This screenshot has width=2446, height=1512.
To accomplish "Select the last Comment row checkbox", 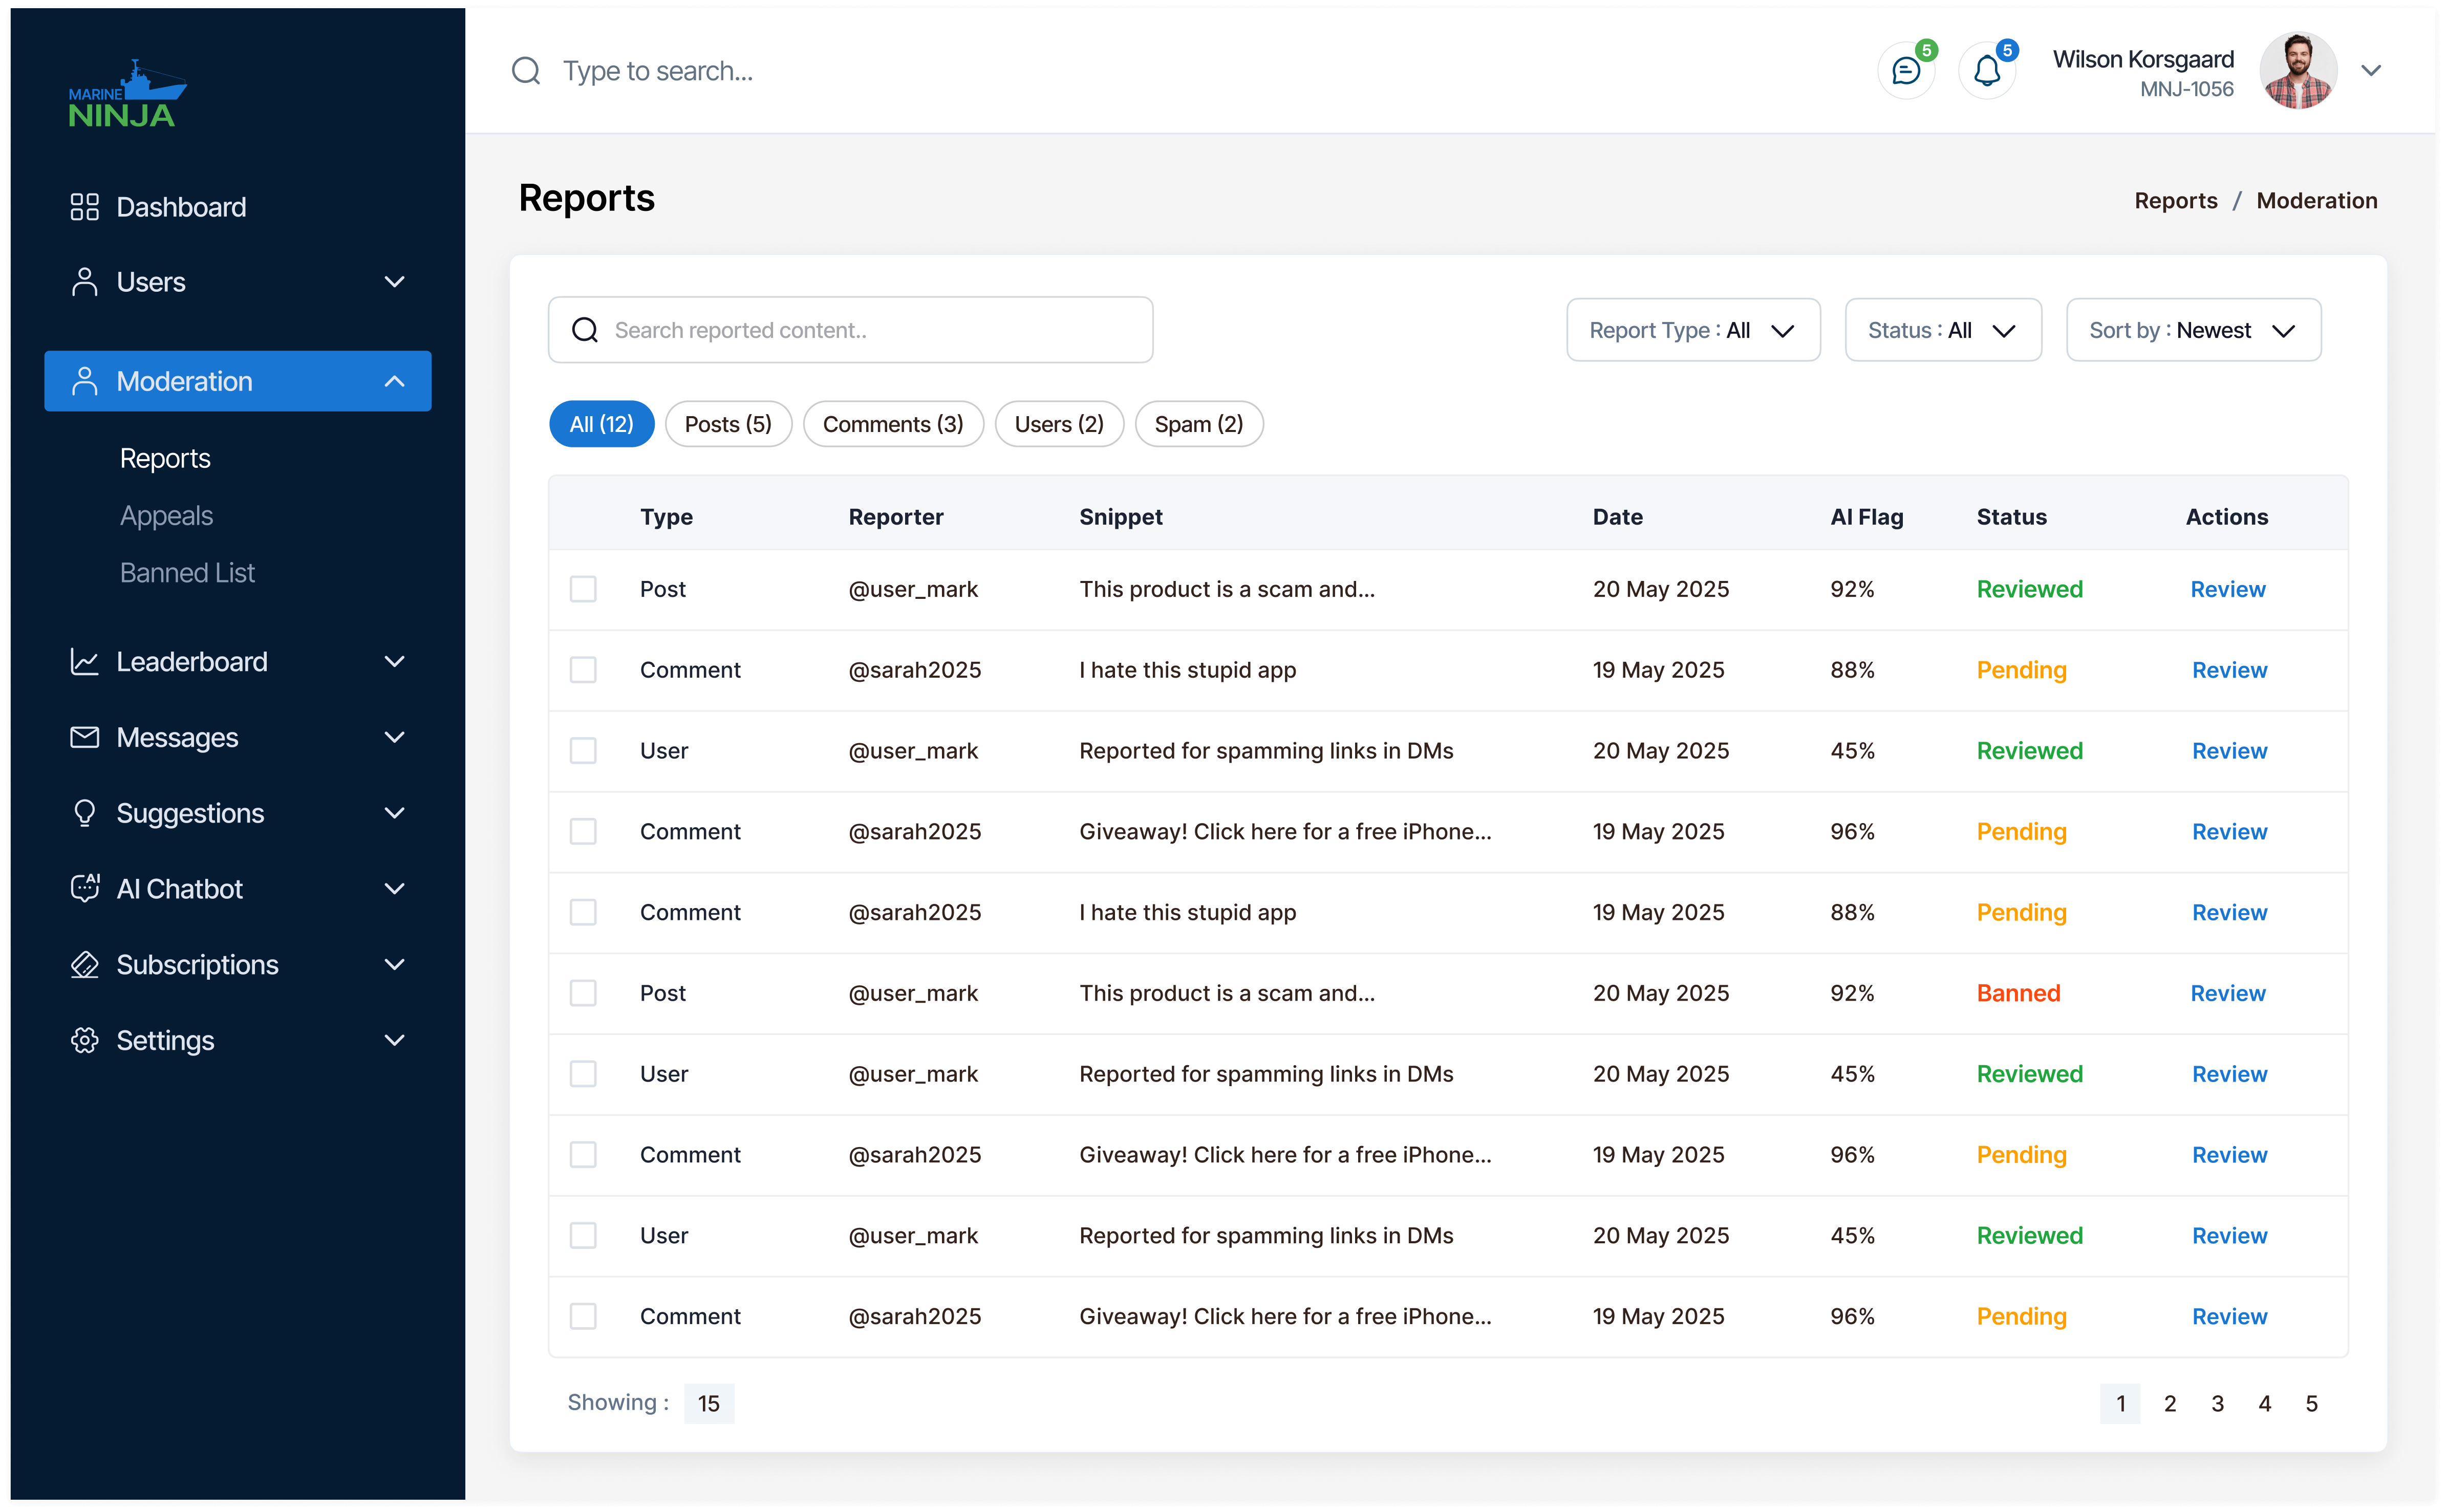I will (583, 1316).
